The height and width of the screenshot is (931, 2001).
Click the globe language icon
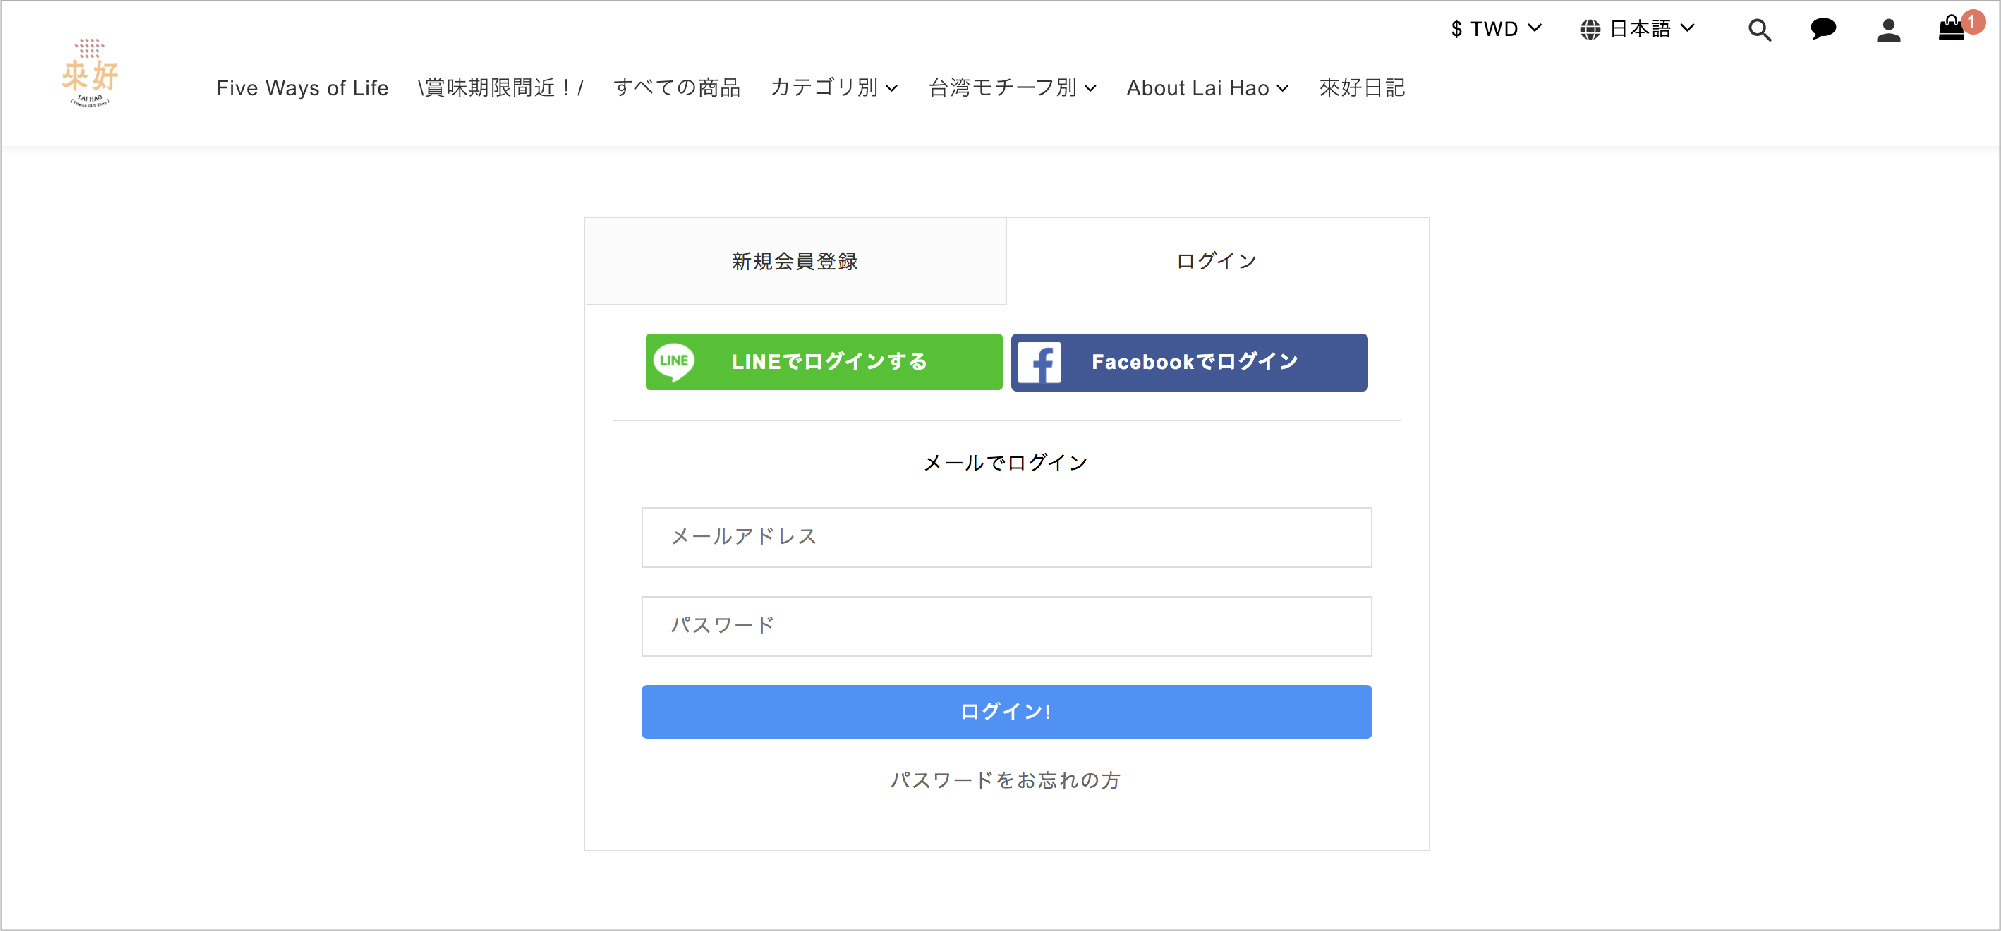tap(1590, 30)
